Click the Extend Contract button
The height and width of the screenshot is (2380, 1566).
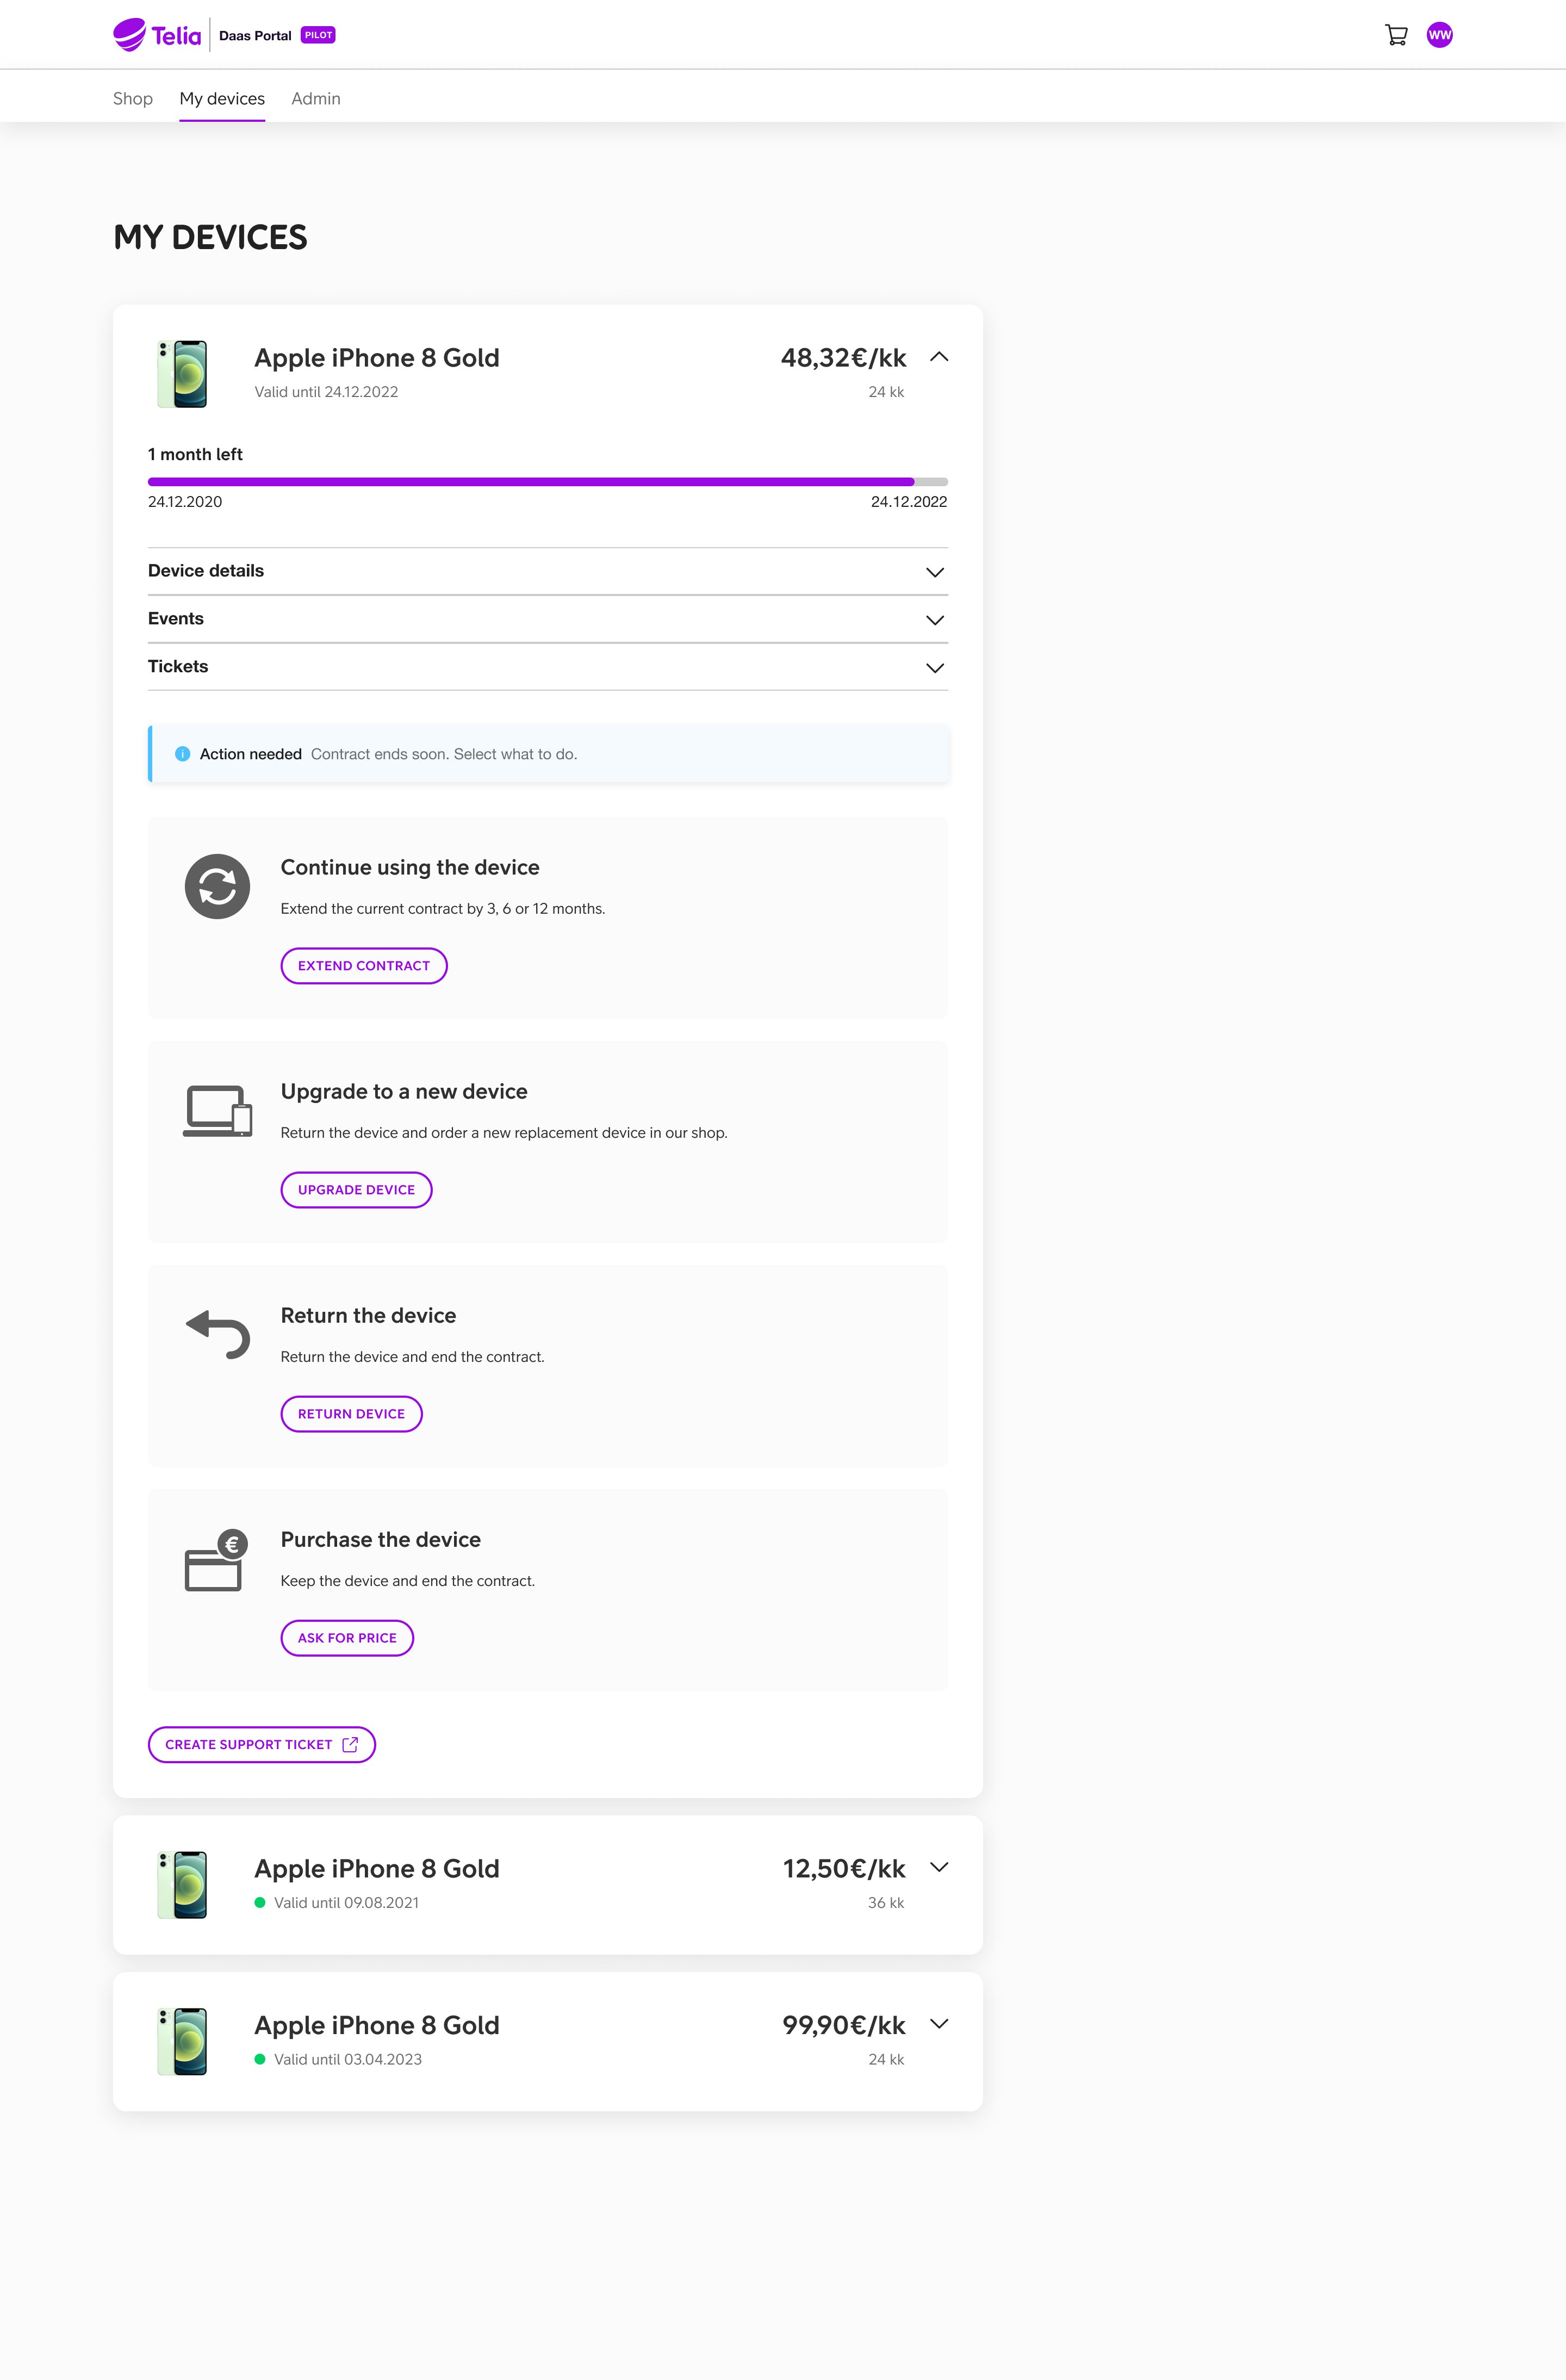coord(364,966)
